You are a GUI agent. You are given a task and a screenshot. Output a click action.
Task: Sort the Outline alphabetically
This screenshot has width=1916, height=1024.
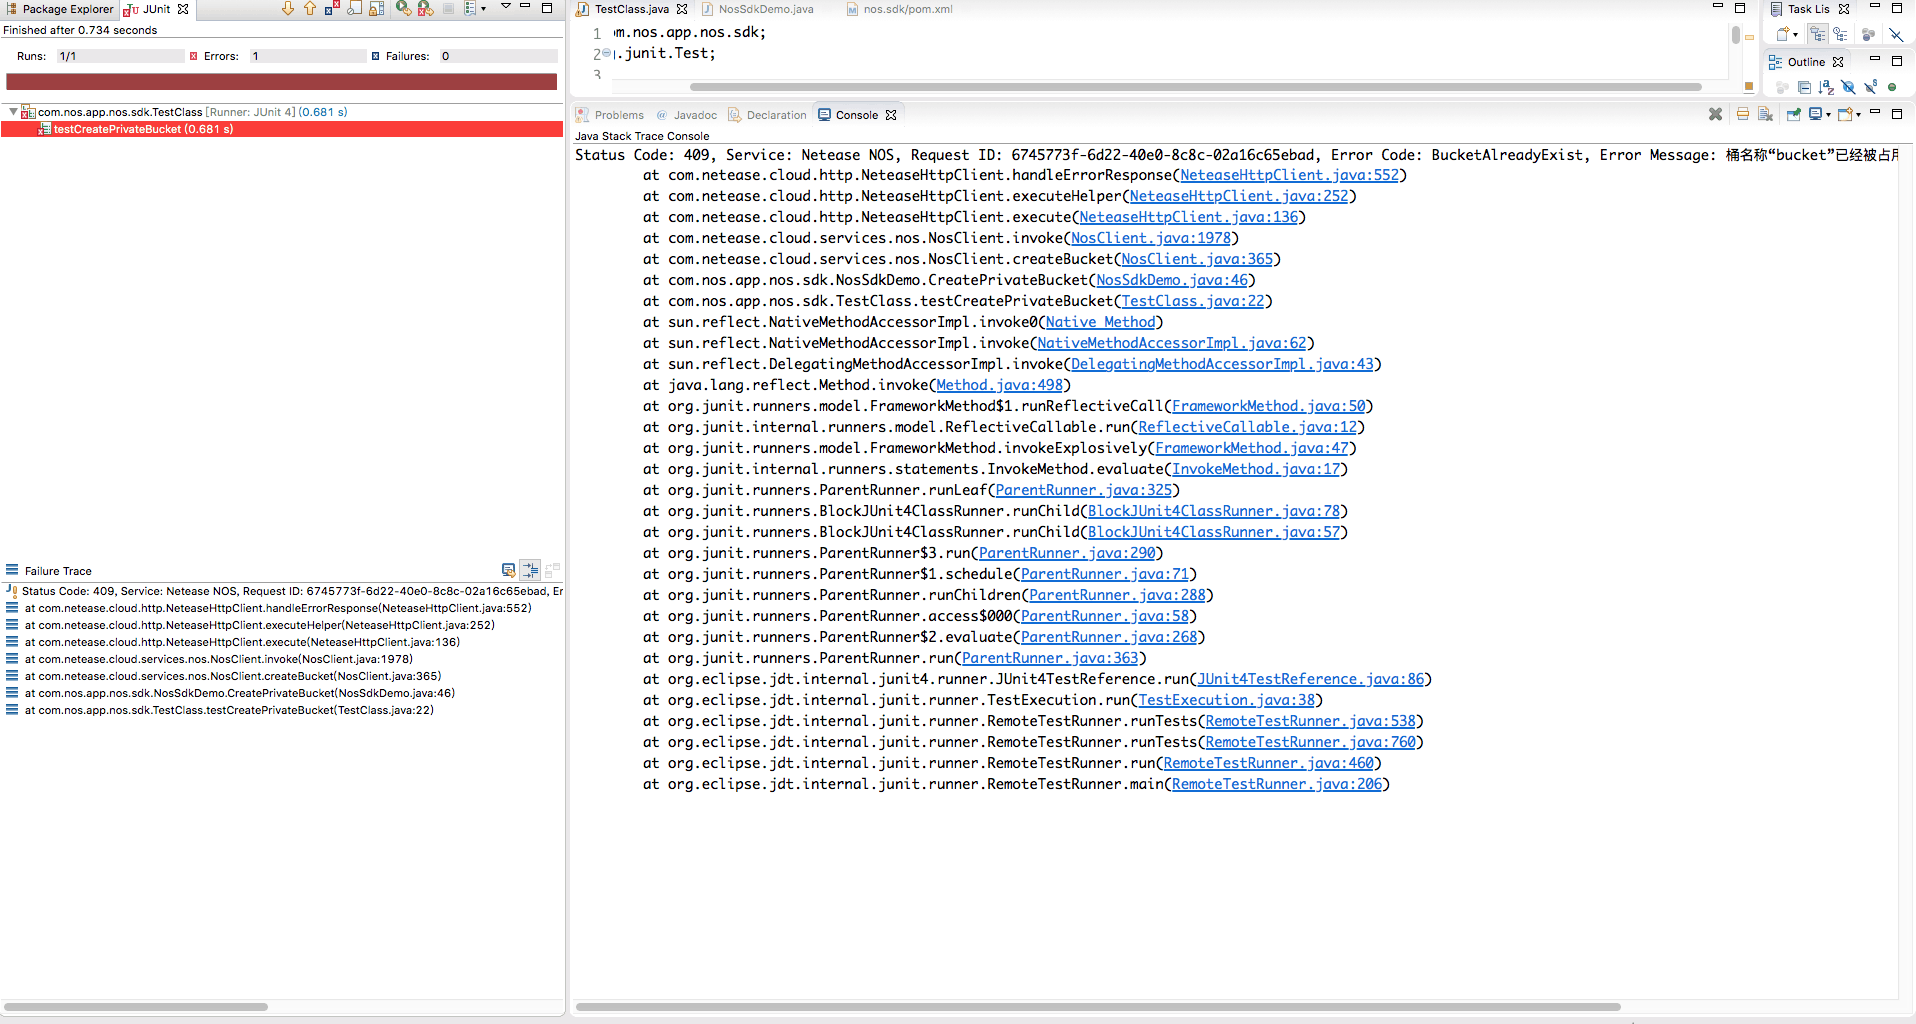point(1826,87)
